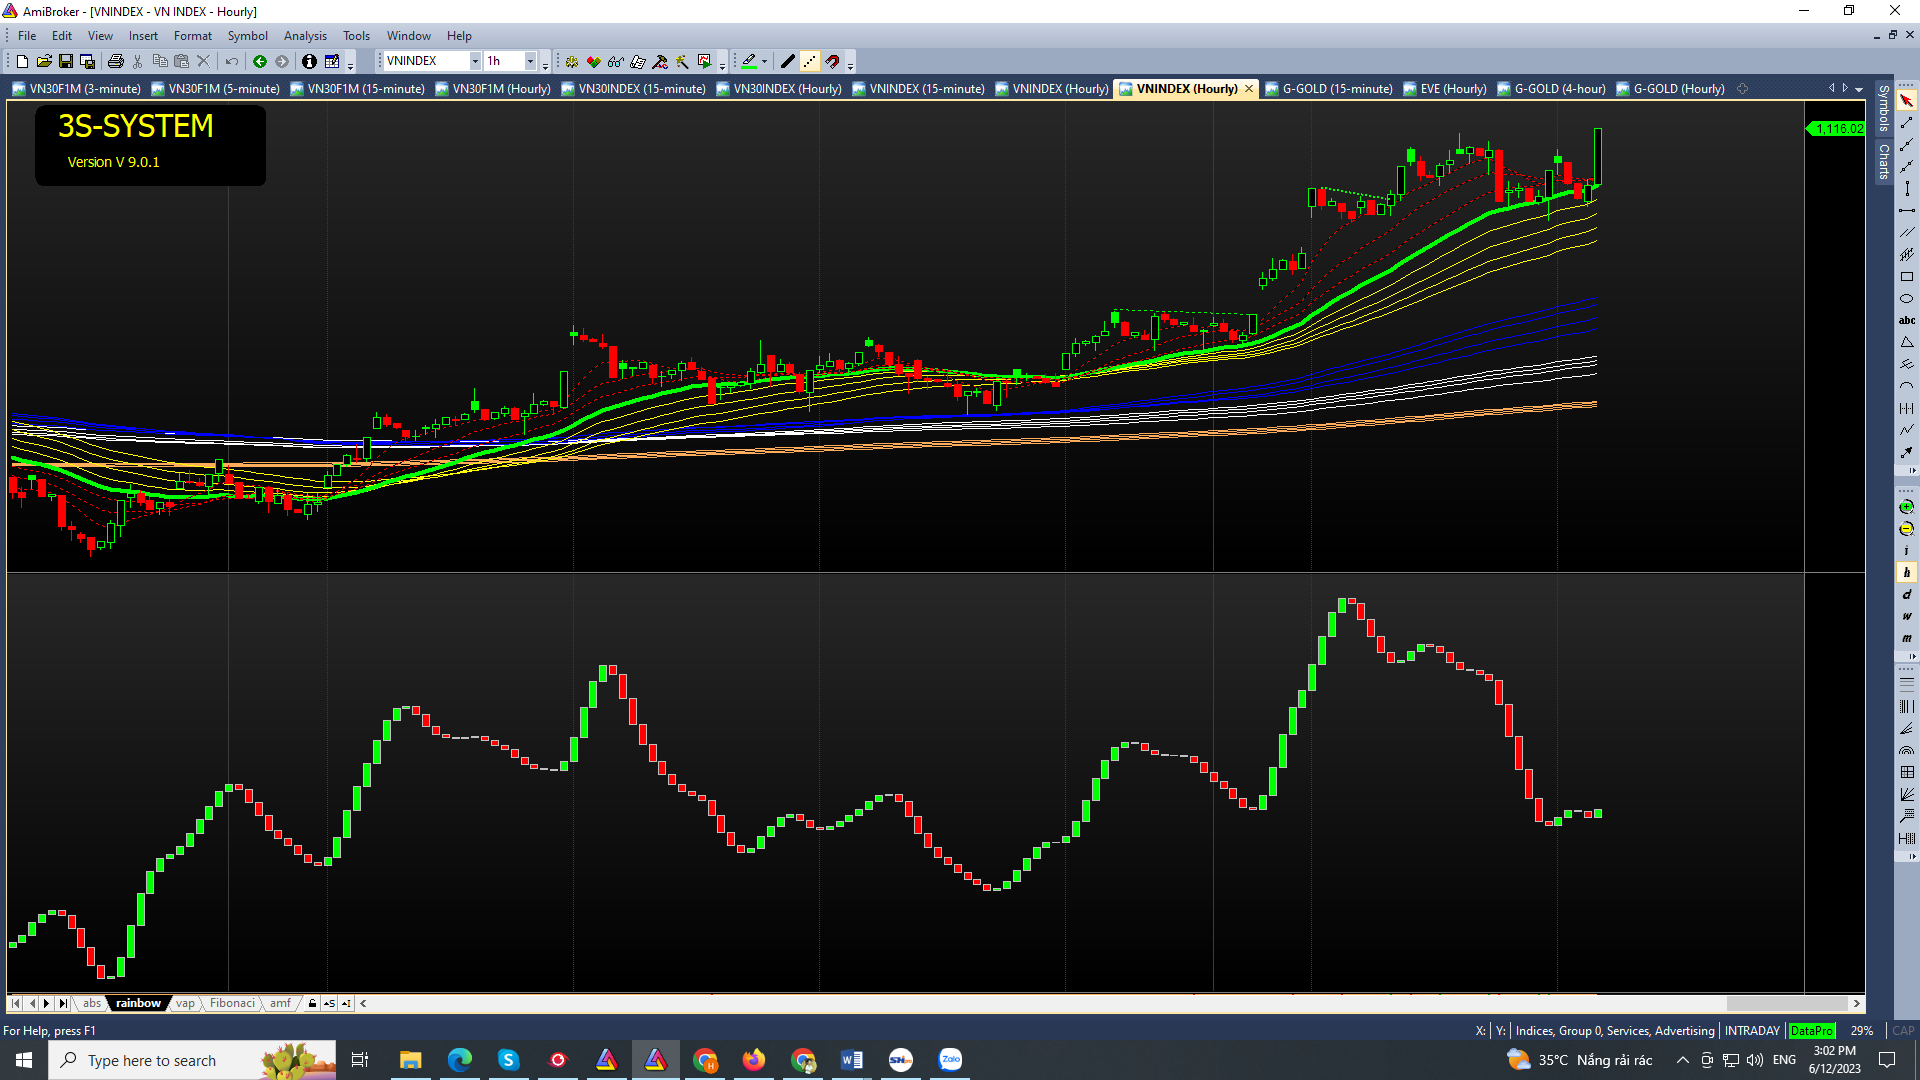The image size is (1920, 1080).
Task: Click the abc text tool
Action: [x=1906, y=321]
